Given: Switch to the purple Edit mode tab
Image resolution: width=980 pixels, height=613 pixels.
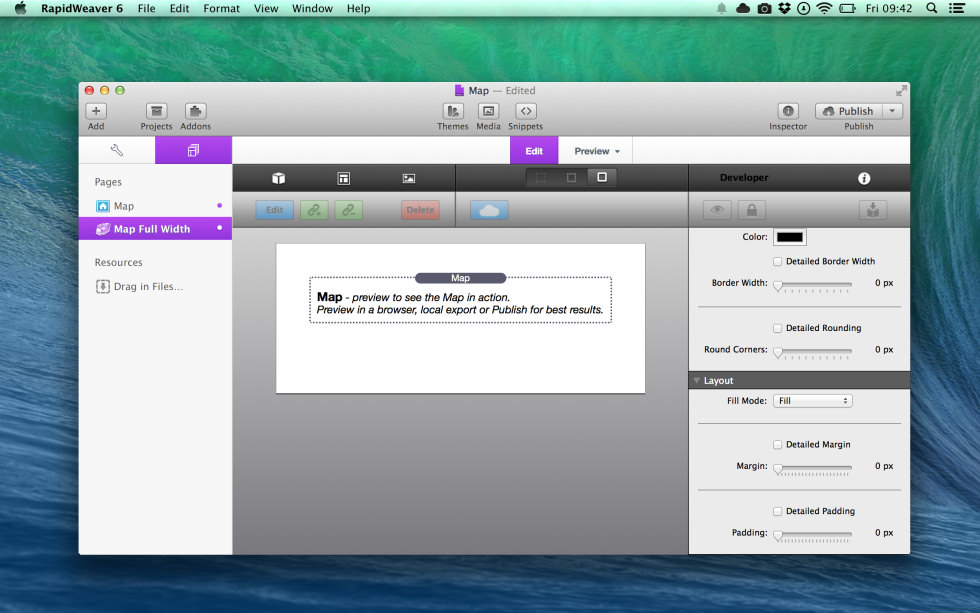Looking at the screenshot, I should click(534, 151).
